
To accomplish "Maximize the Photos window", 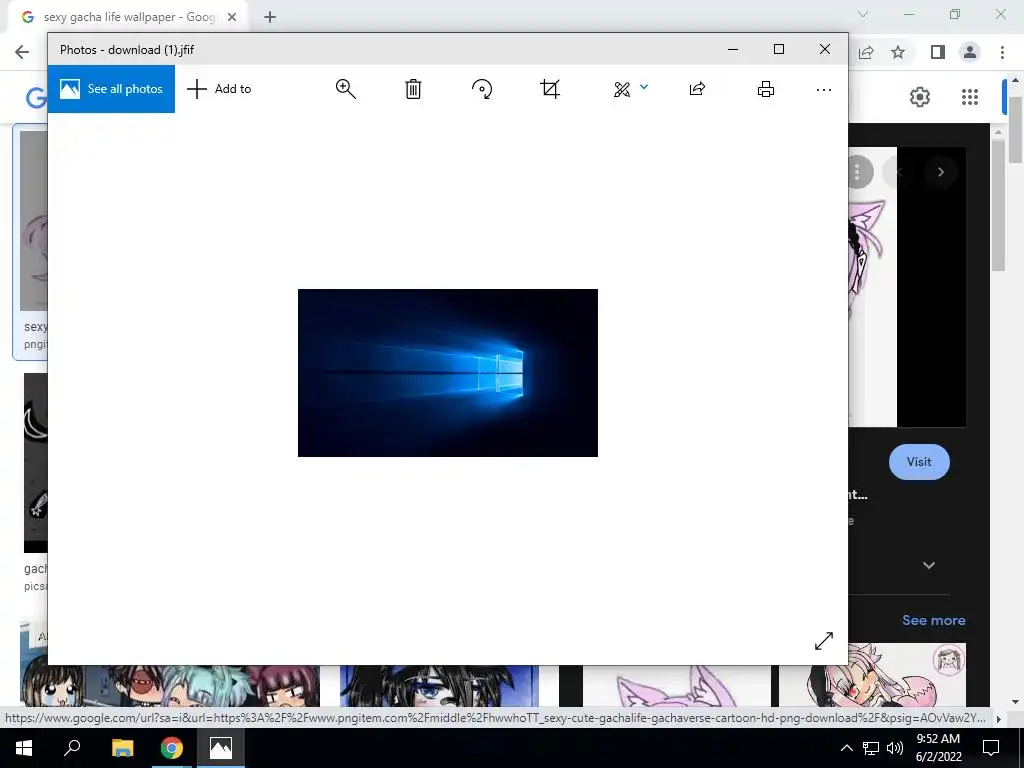I will 778,49.
